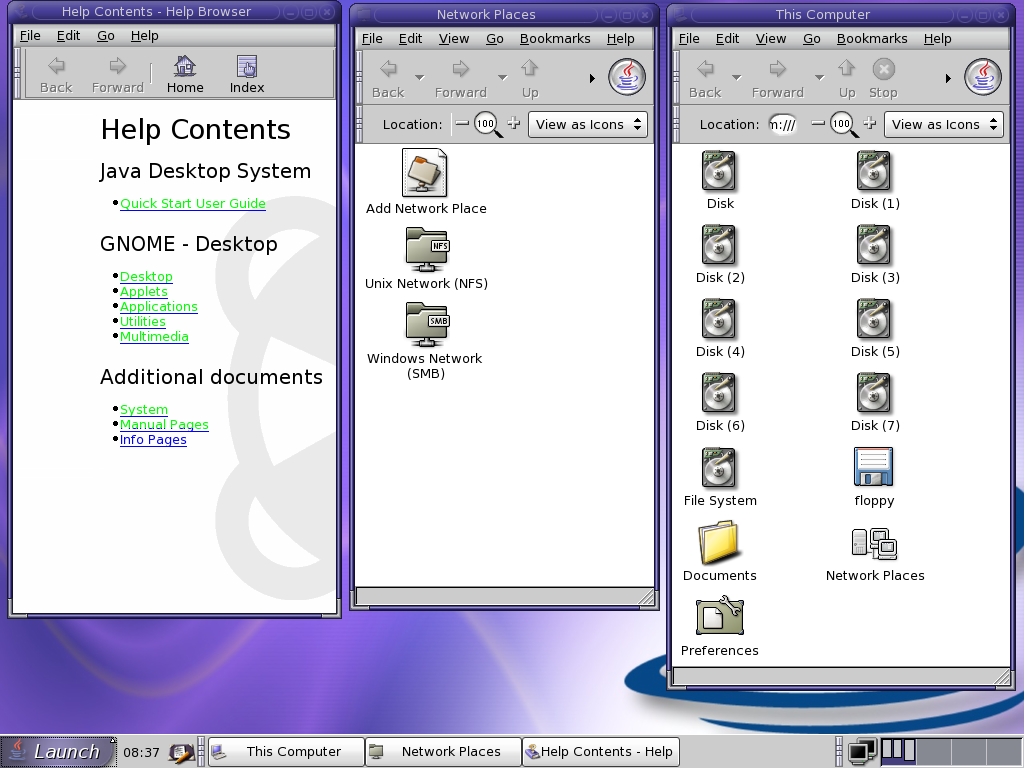Screen dimensions: 1024x768
Task: Zoom in with plus in This Computer
Action: [870, 123]
